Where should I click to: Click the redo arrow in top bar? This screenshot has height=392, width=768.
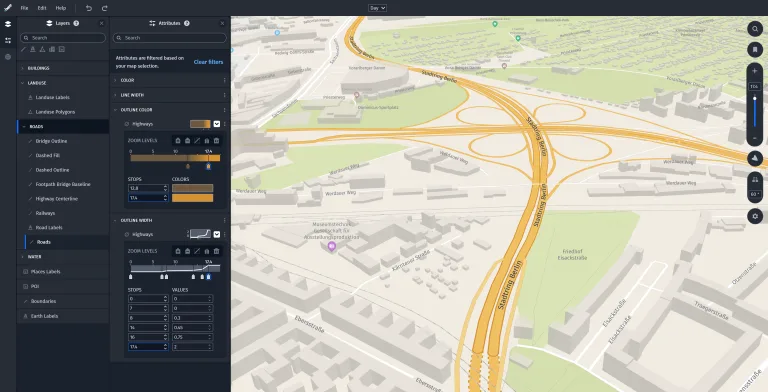click(104, 8)
